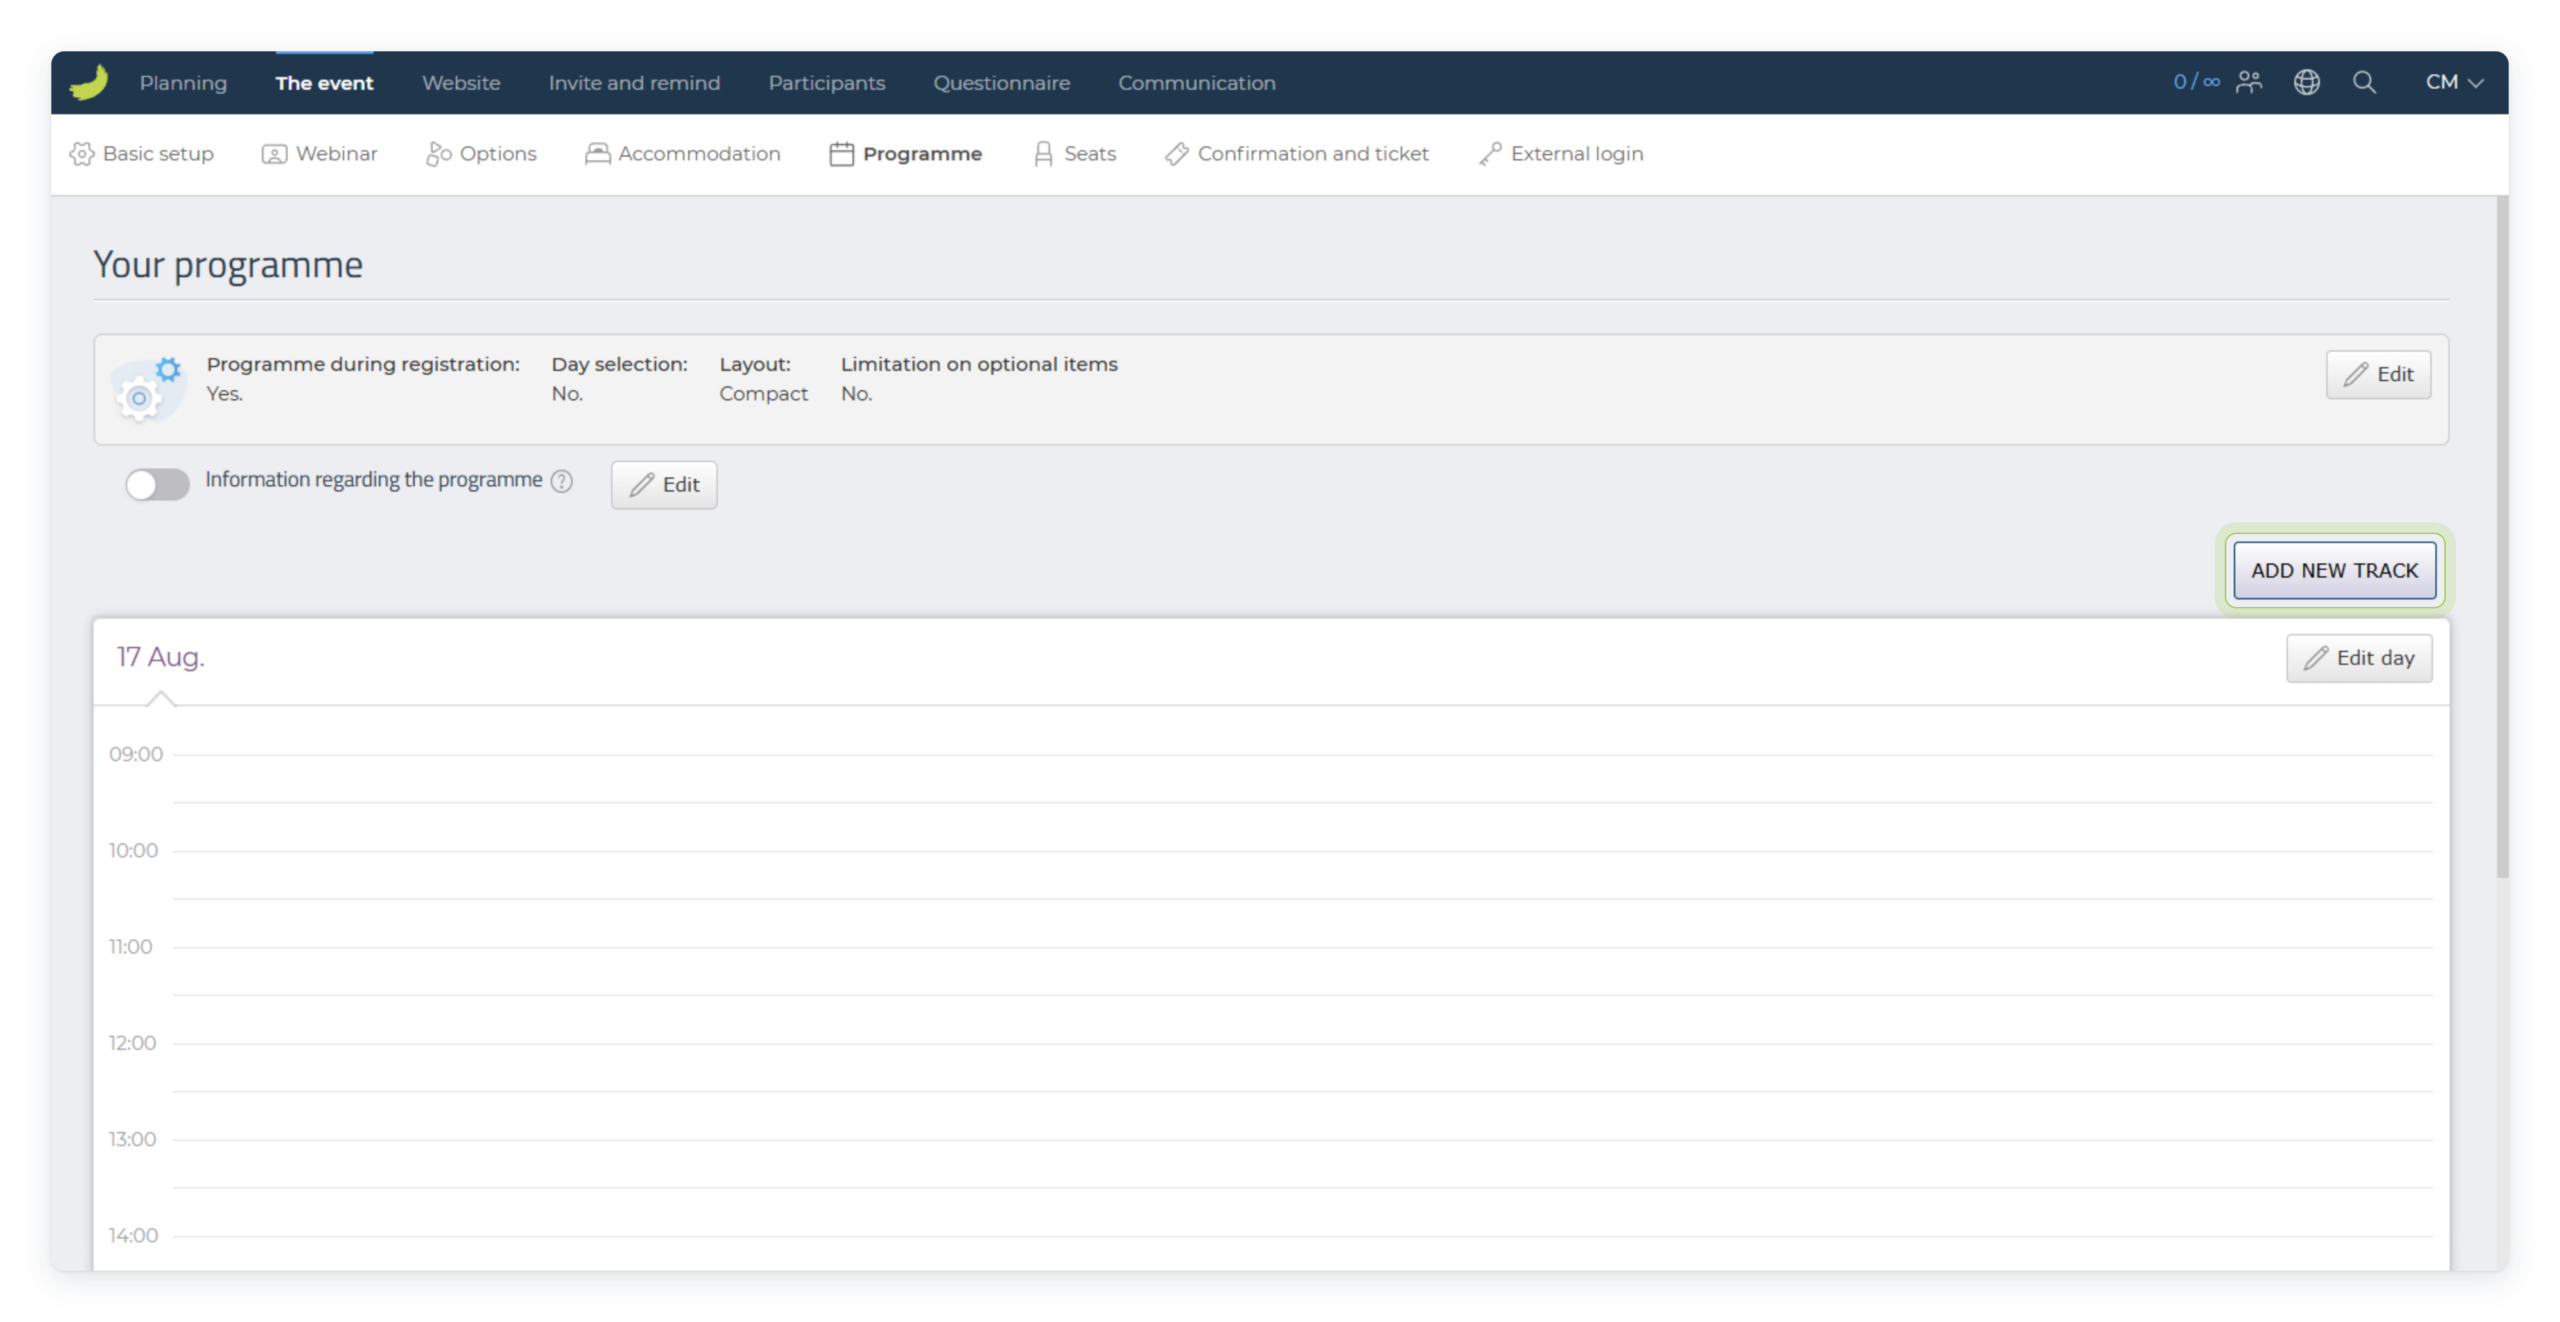Open the Accommodation tab
Image resolution: width=2560 pixels, height=1322 pixels.
click(682, 153)
